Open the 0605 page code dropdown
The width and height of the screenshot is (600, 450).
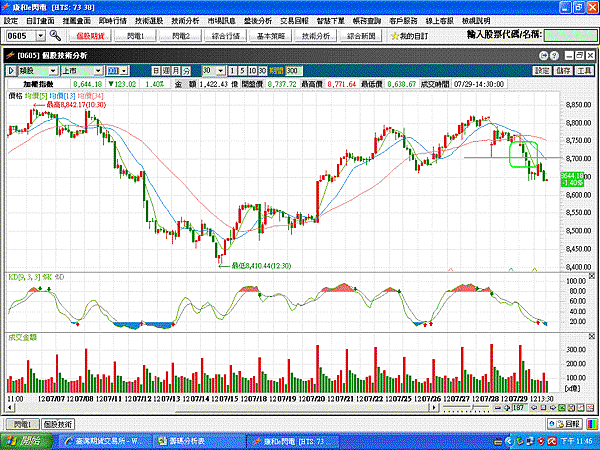(x=41, y=36)
